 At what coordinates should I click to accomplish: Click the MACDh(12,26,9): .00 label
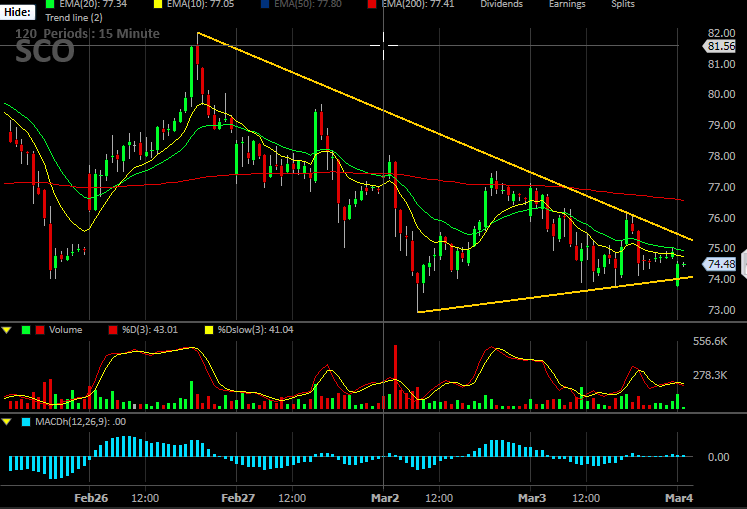pyautogui.click(x=81, y=422)
